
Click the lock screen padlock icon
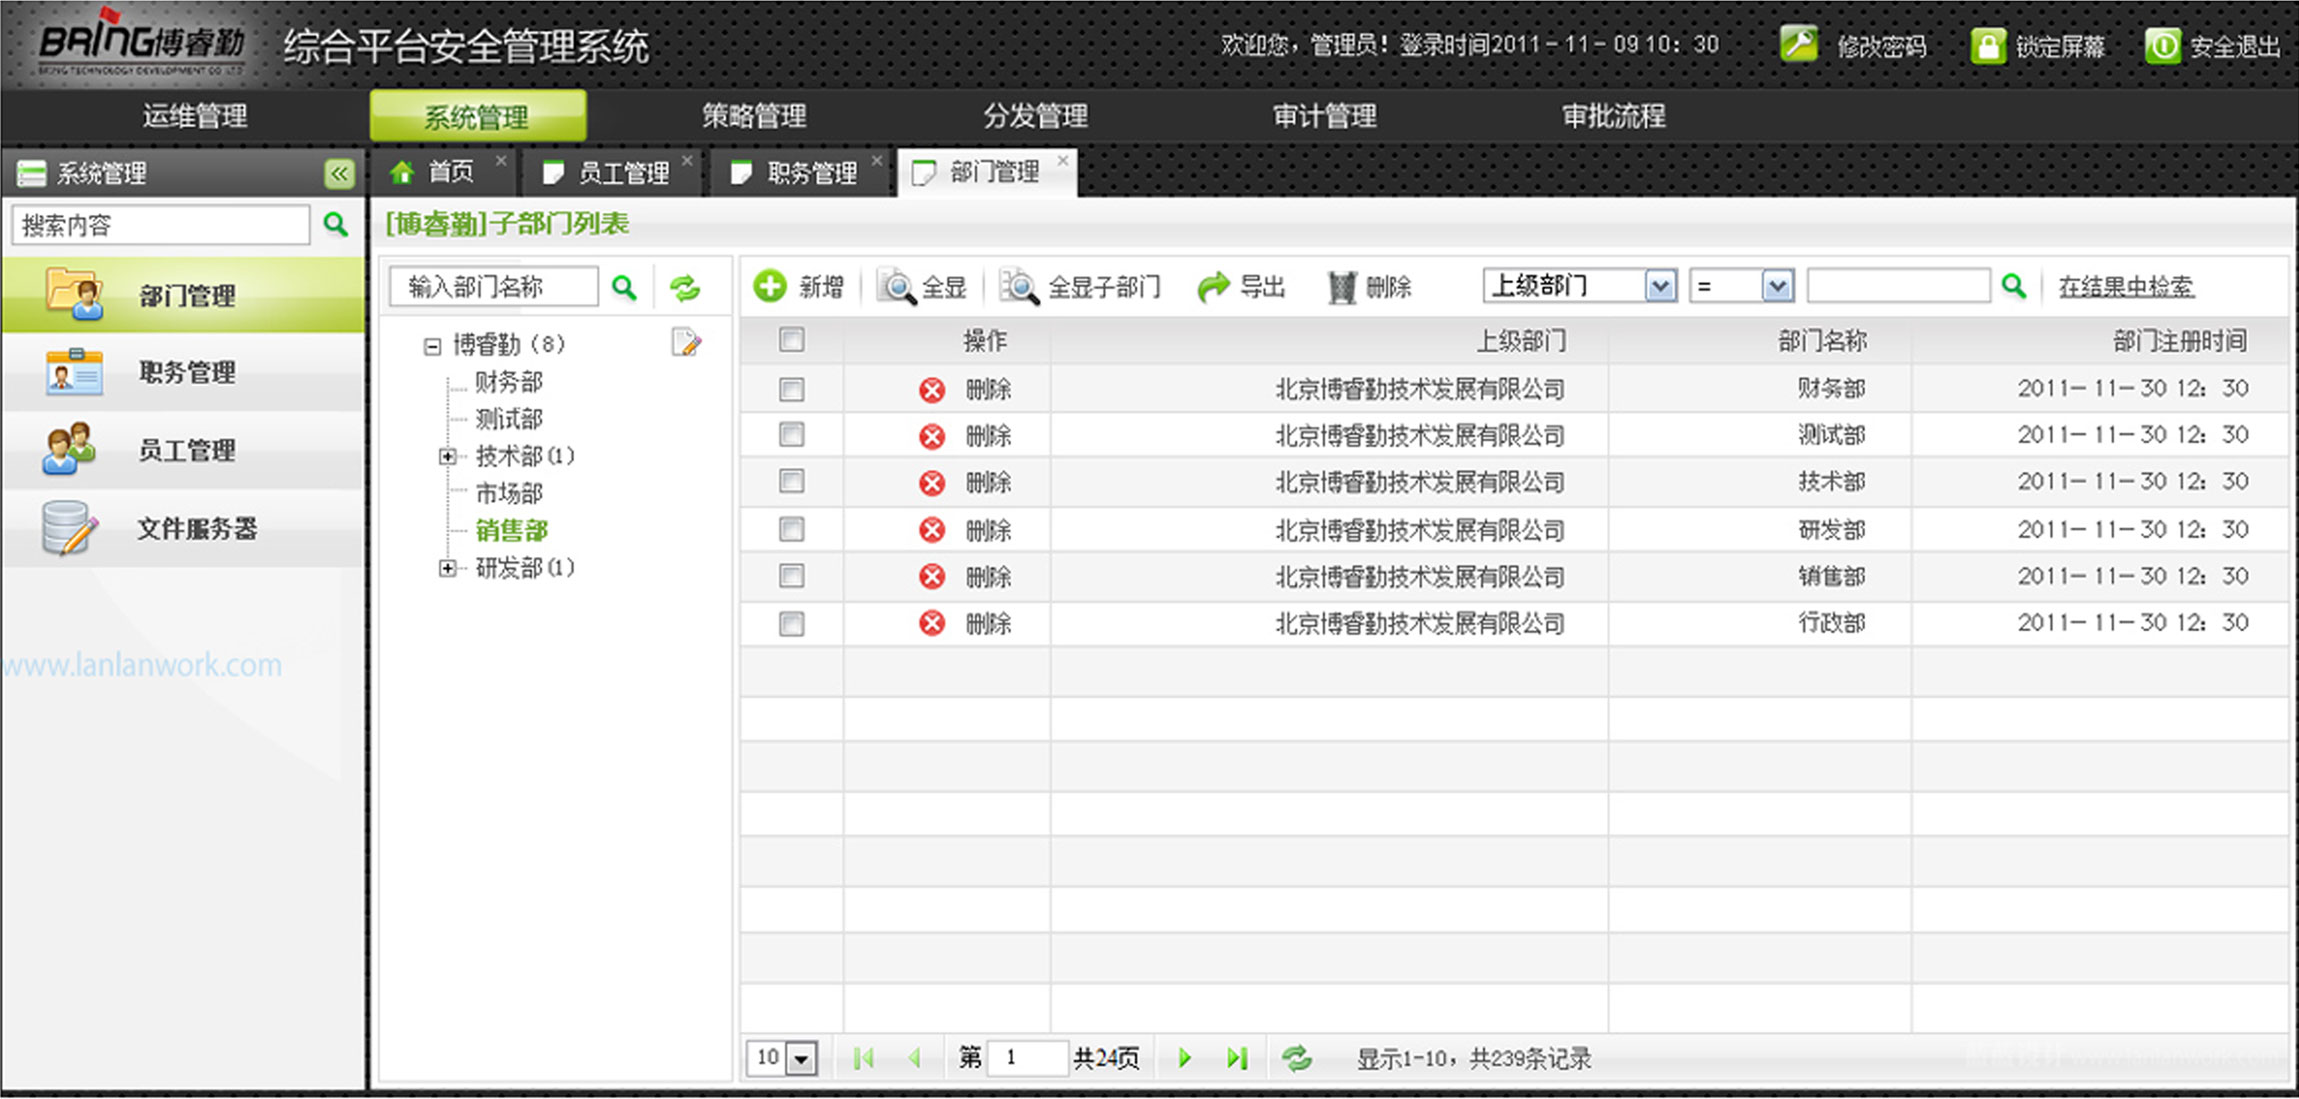pyautogui.click(x=1987, y=46)
